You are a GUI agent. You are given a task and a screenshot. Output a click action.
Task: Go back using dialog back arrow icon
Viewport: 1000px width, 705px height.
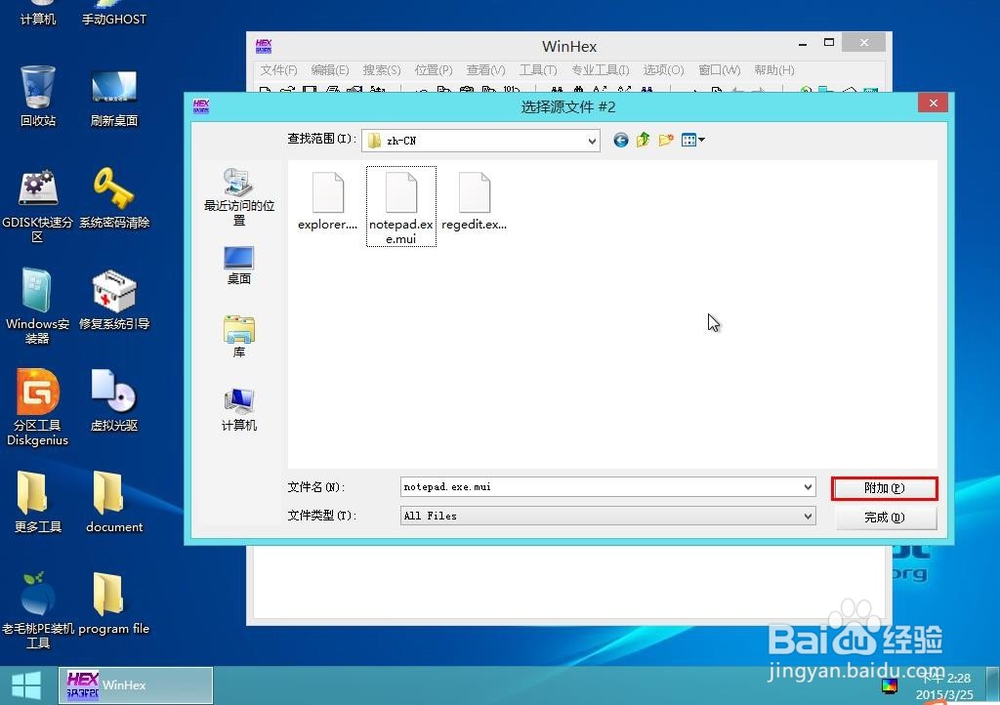click(x=621, y=140)
